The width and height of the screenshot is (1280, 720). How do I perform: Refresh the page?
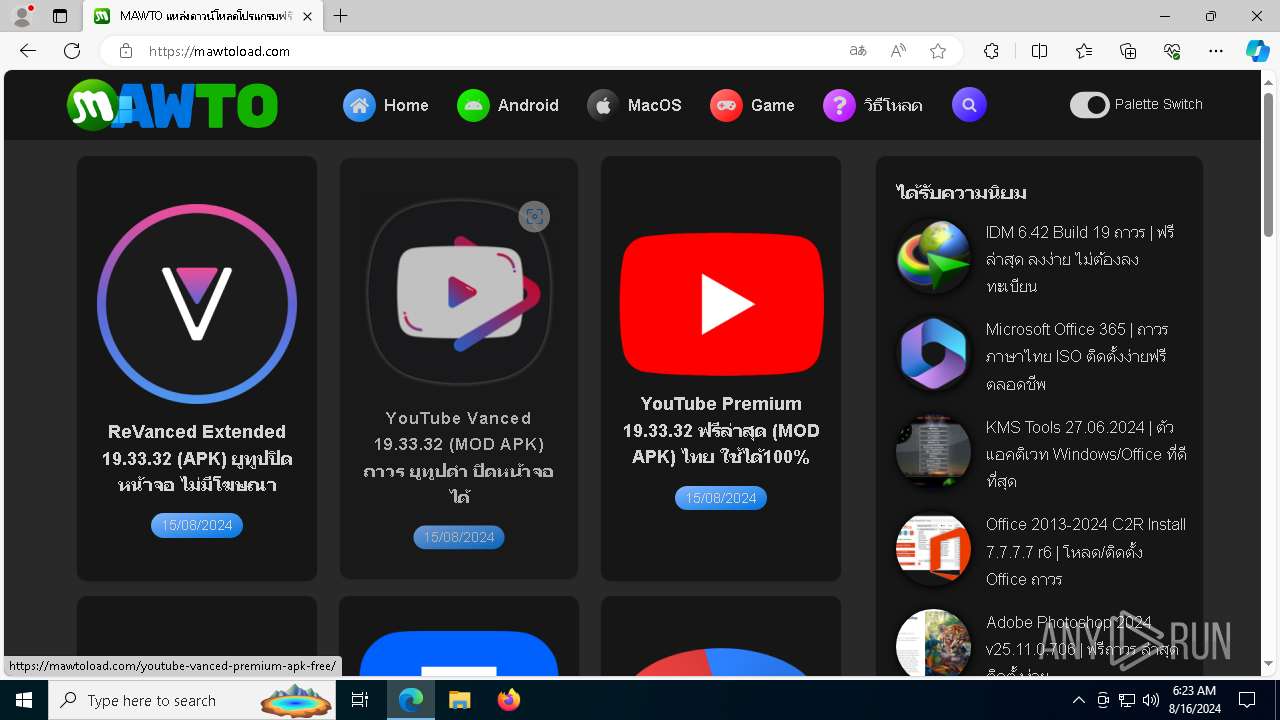(x=72, y=51)
